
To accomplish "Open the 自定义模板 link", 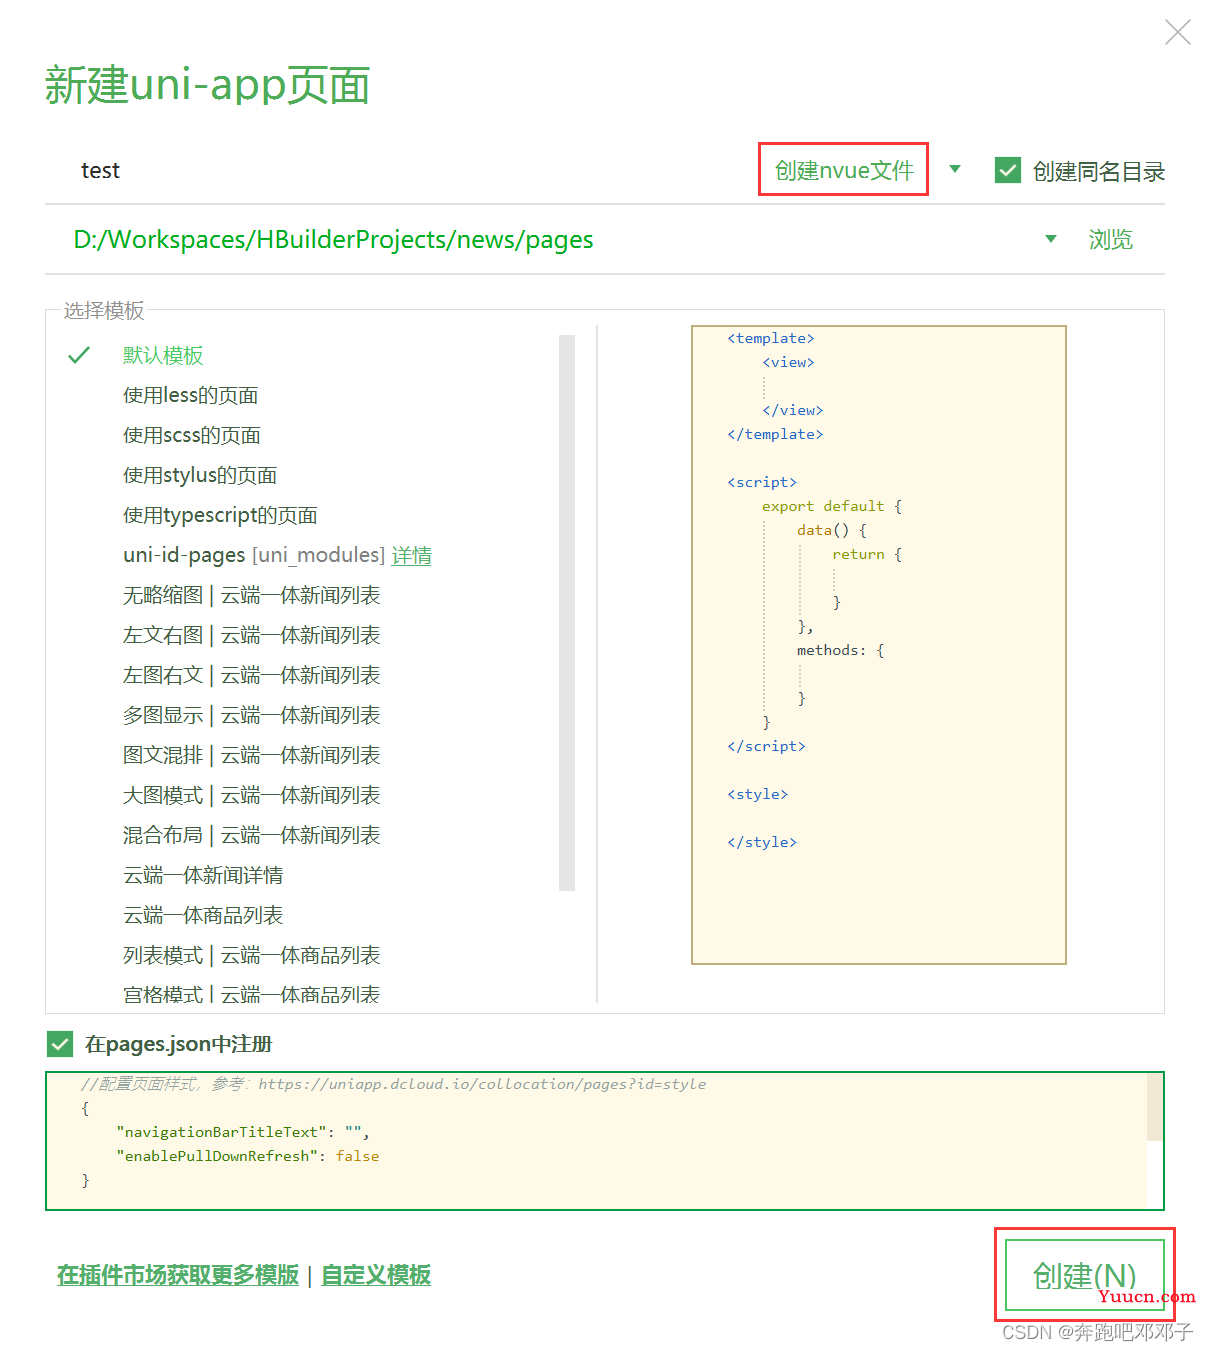I will pos(376,1276).
